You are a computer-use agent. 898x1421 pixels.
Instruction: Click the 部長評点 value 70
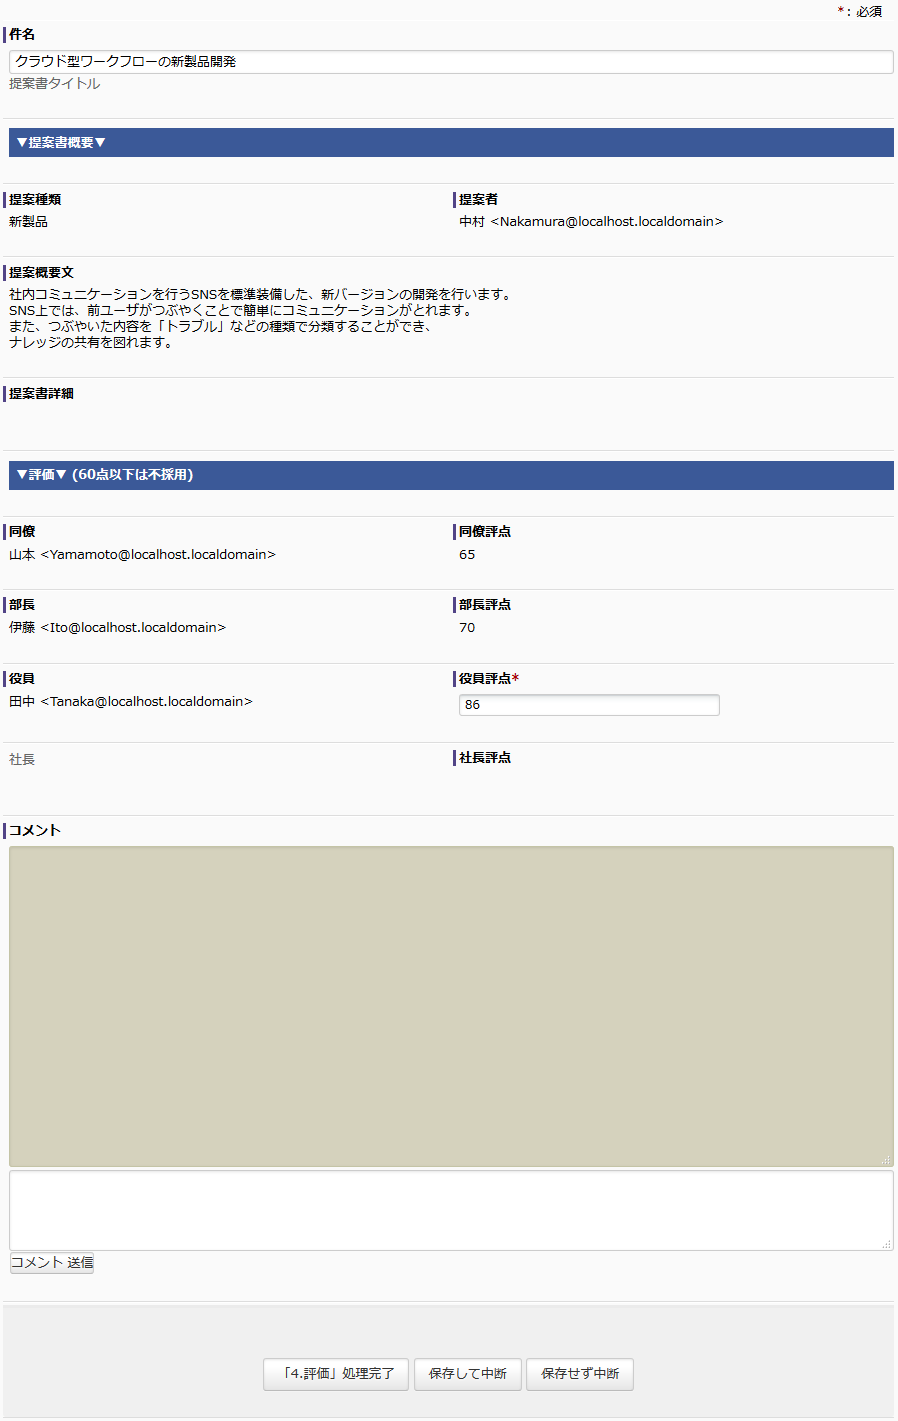tap(467, 628)
